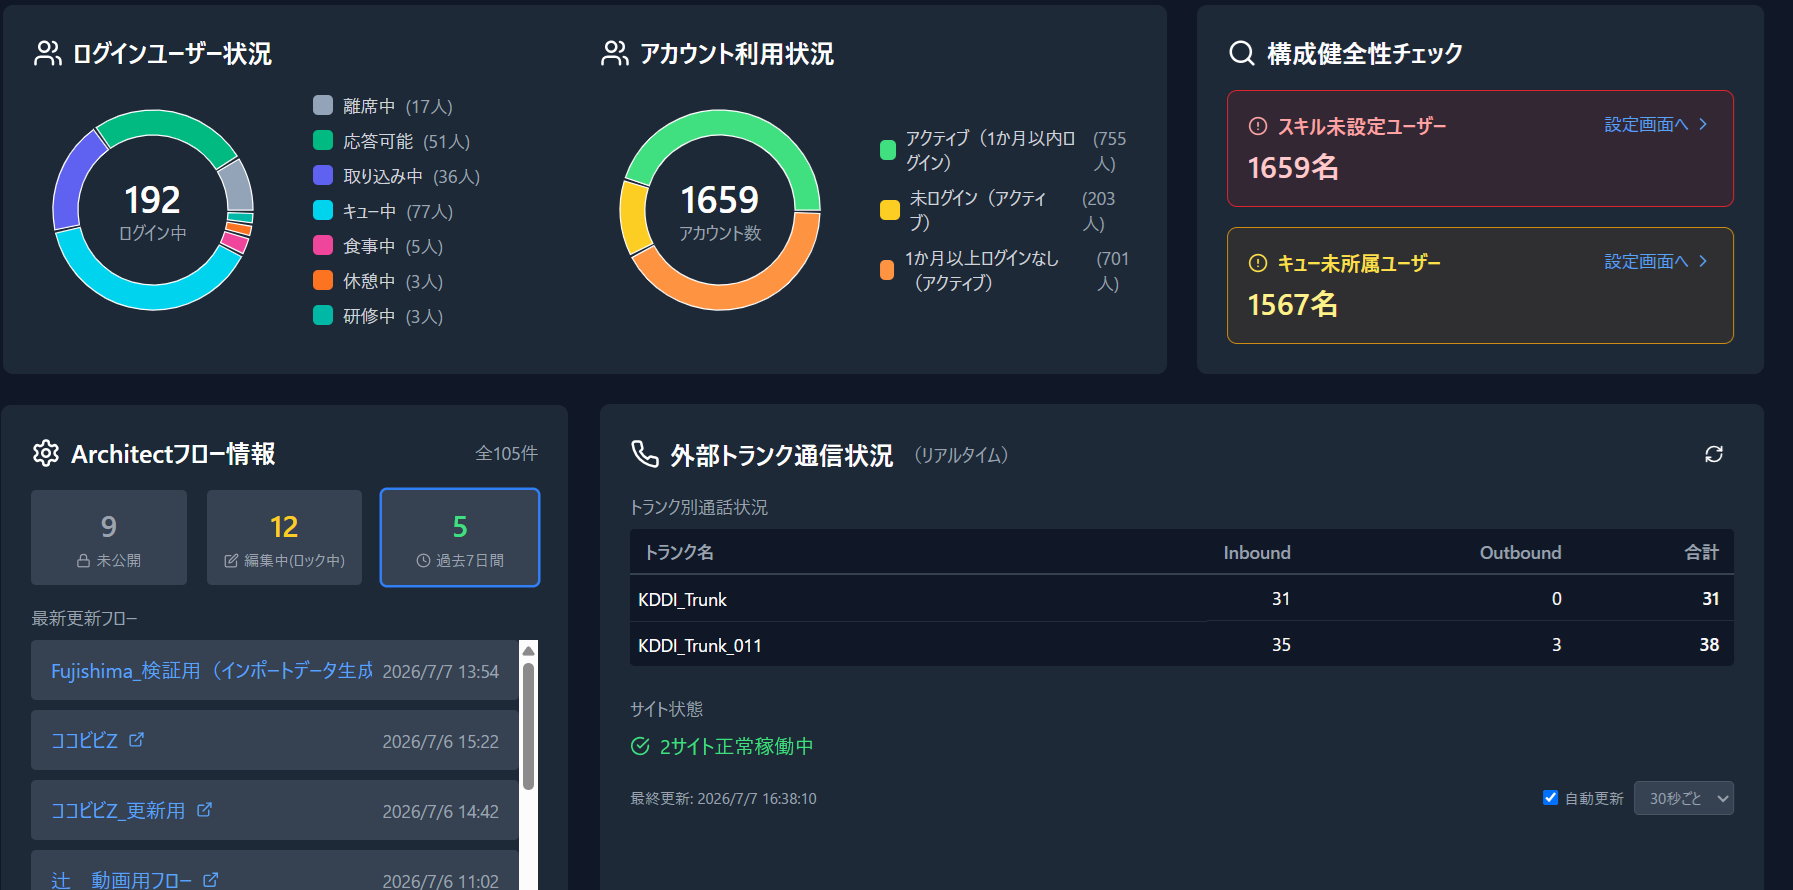Click the flow list scroll-up arrow
1793x890 pixels.
tap(528, 650)
